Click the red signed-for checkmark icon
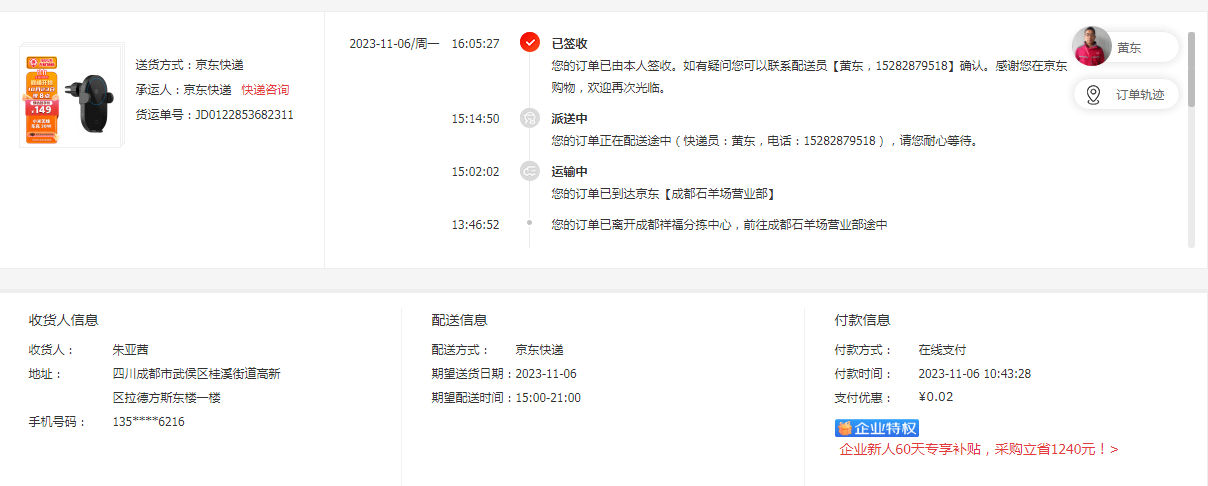Viewport: 1208px width, 486px height. coord(530,43)
